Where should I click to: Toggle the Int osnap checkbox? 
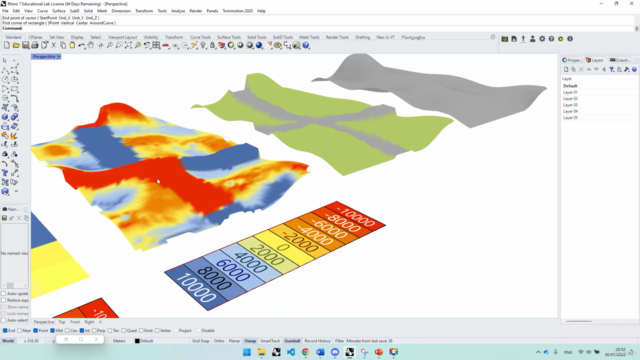click(x=82, y=331)
